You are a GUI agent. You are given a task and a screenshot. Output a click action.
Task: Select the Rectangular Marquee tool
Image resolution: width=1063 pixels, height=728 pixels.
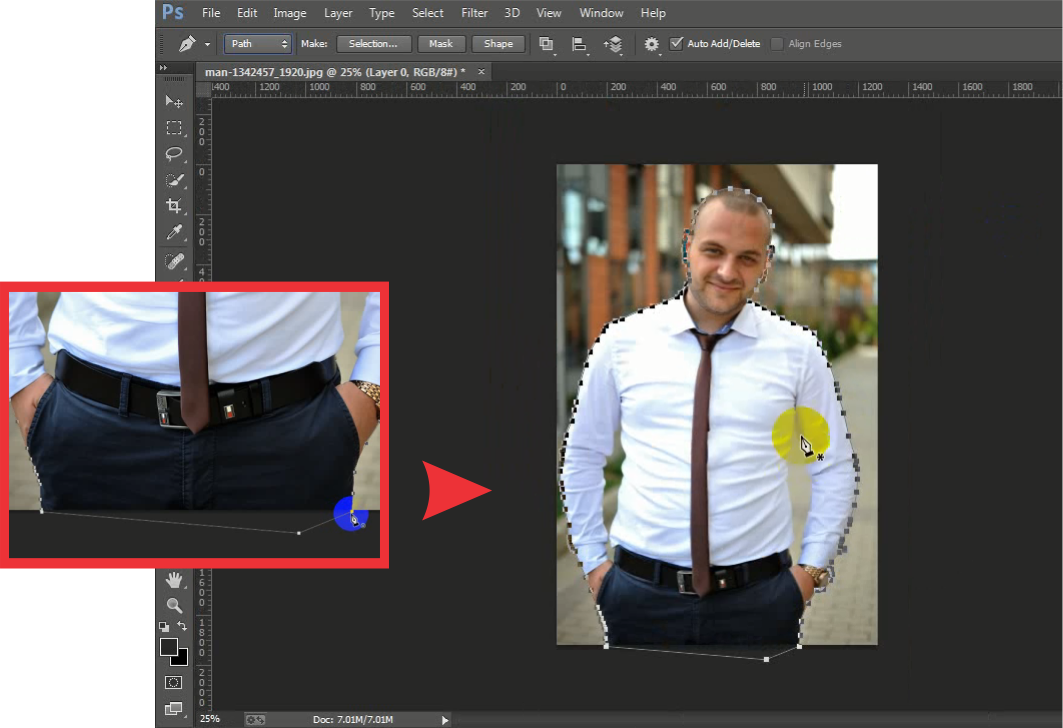(174, 128)
